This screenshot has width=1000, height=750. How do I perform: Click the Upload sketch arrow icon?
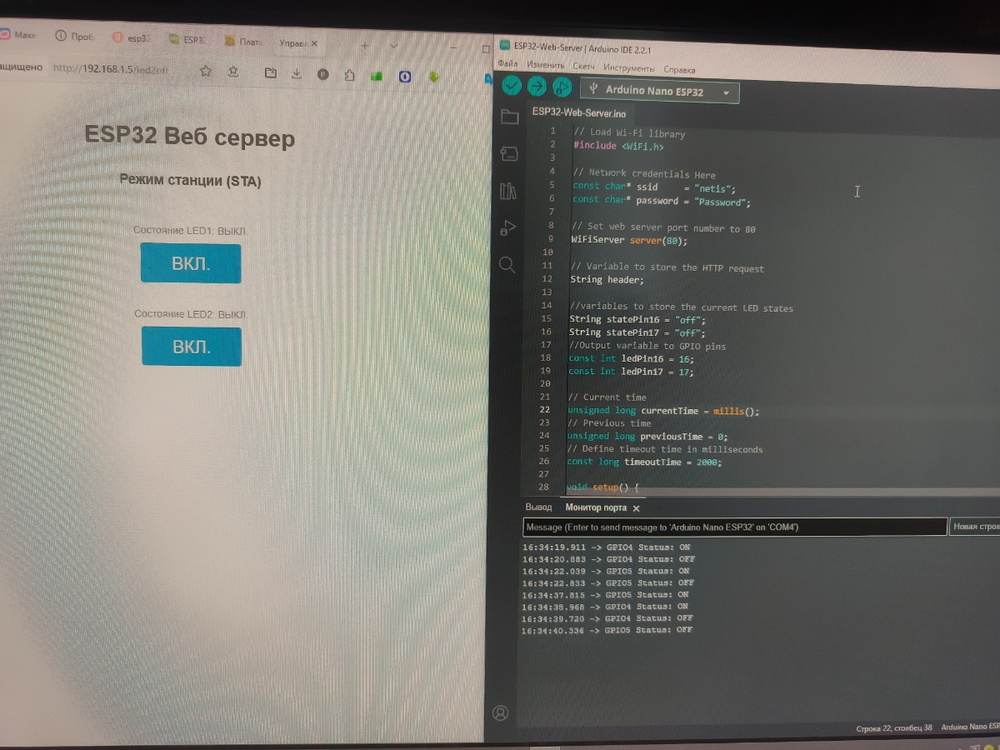pos(536,86)
